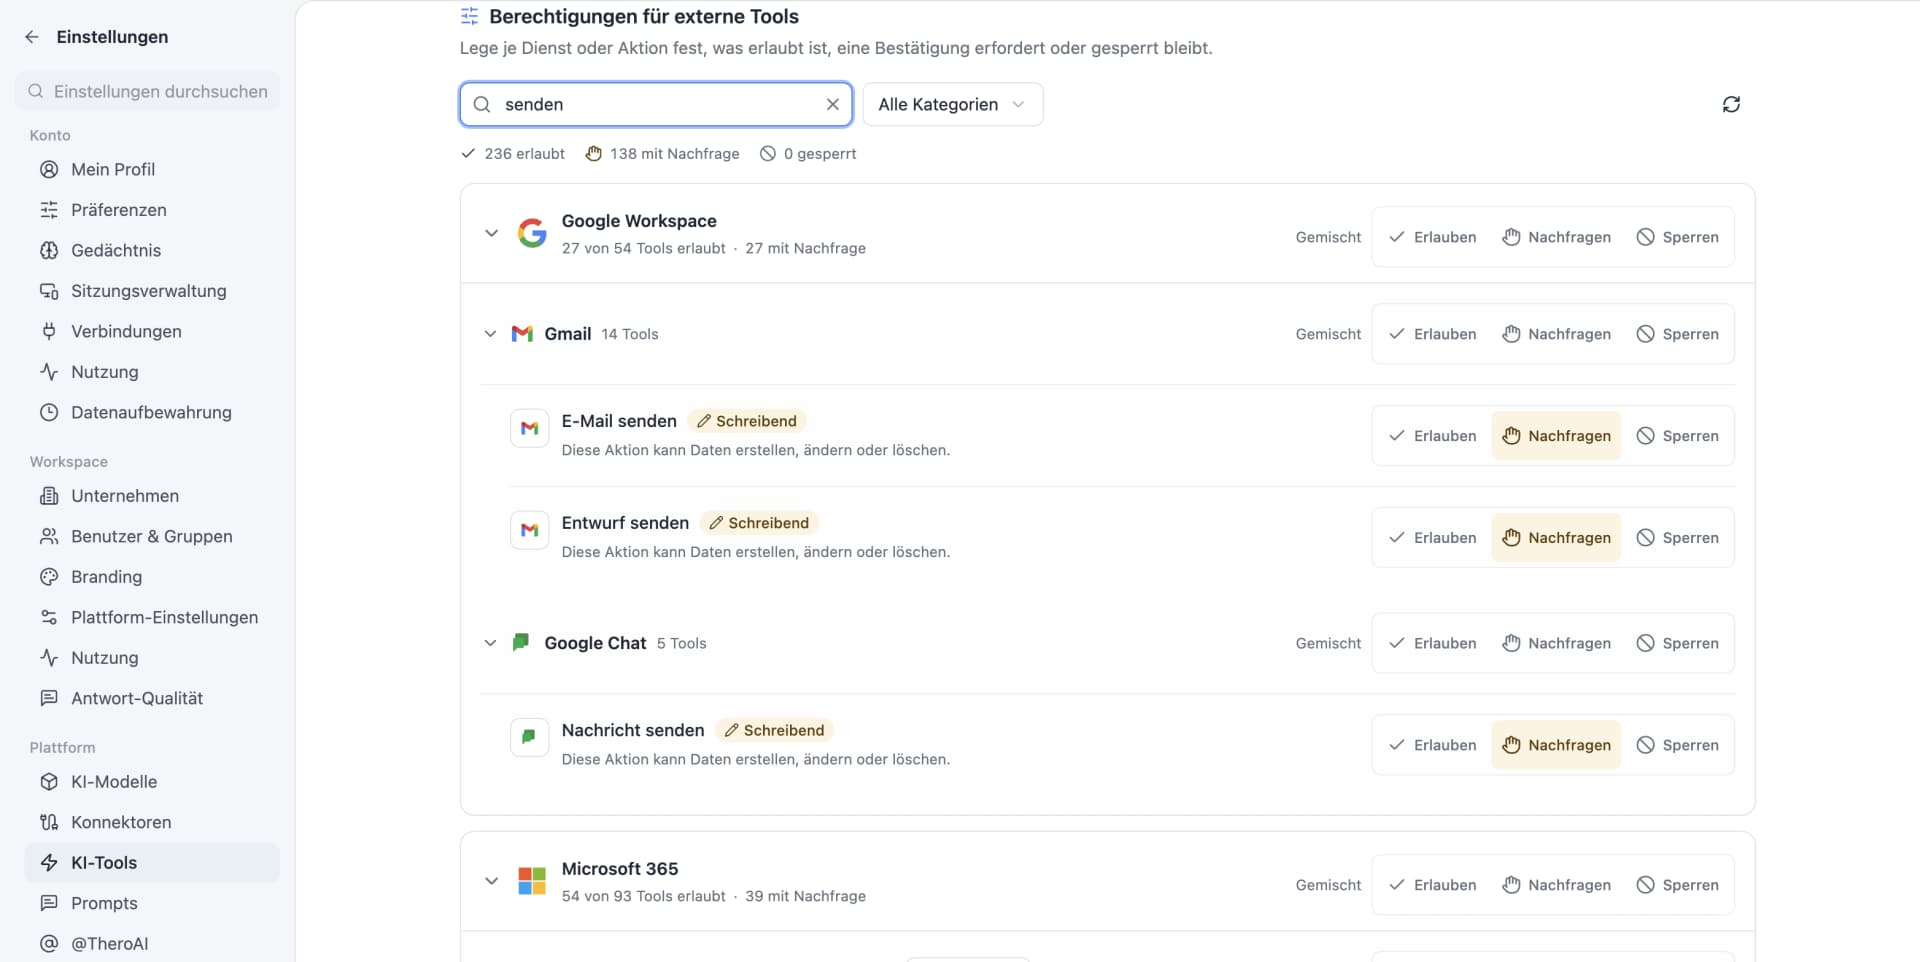Go to Gedächtnis settings
Screen dimensions: 1920x962
[x=152, y=250]
